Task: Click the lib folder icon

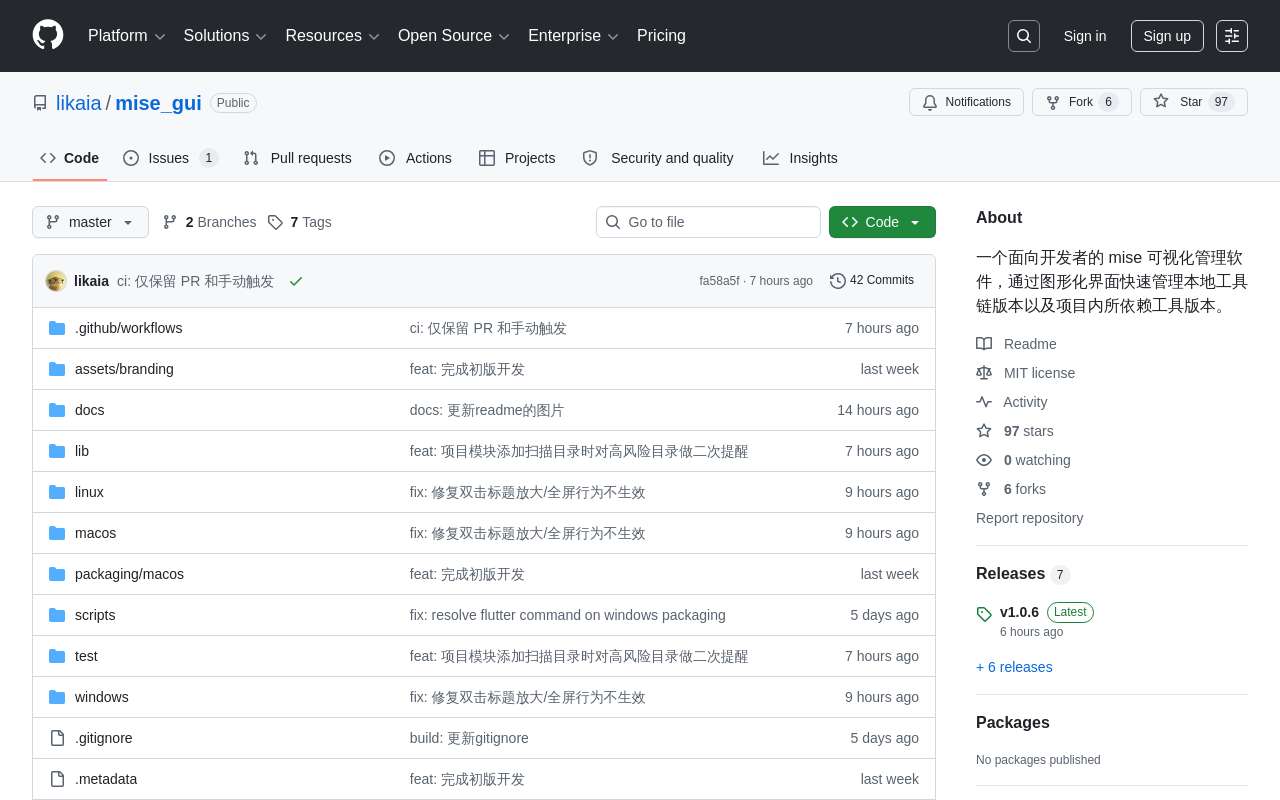Action: tap(57, 451)
